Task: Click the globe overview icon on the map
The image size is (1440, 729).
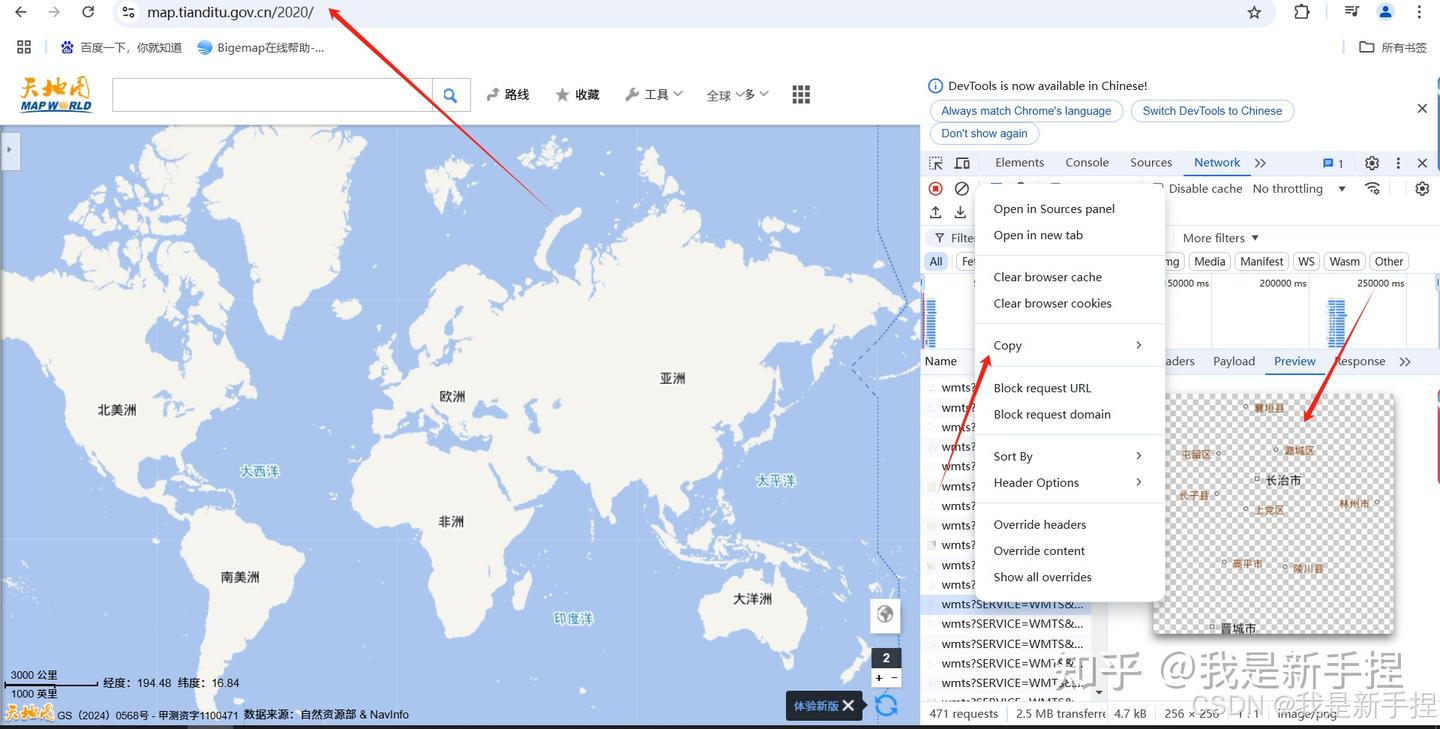Action: 885,614
